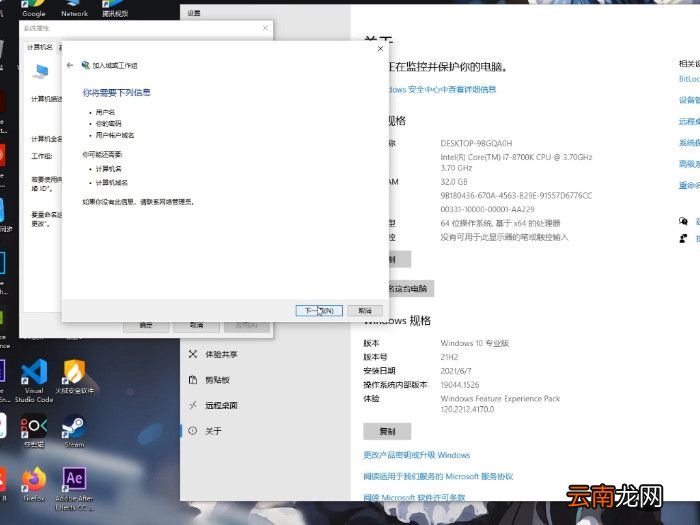The width and height of the screenshot is (700, 525).
Task: Open Change product key or upgrade Windows link
Action: [x=417, y=455]
